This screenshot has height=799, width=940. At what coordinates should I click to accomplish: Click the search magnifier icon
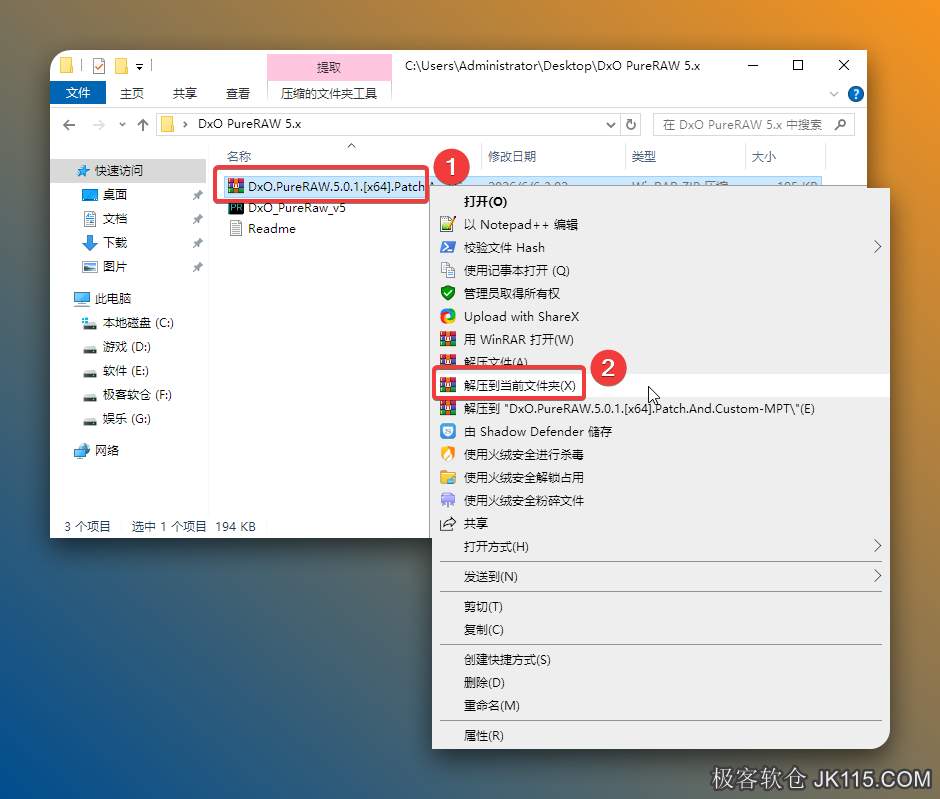840,124
